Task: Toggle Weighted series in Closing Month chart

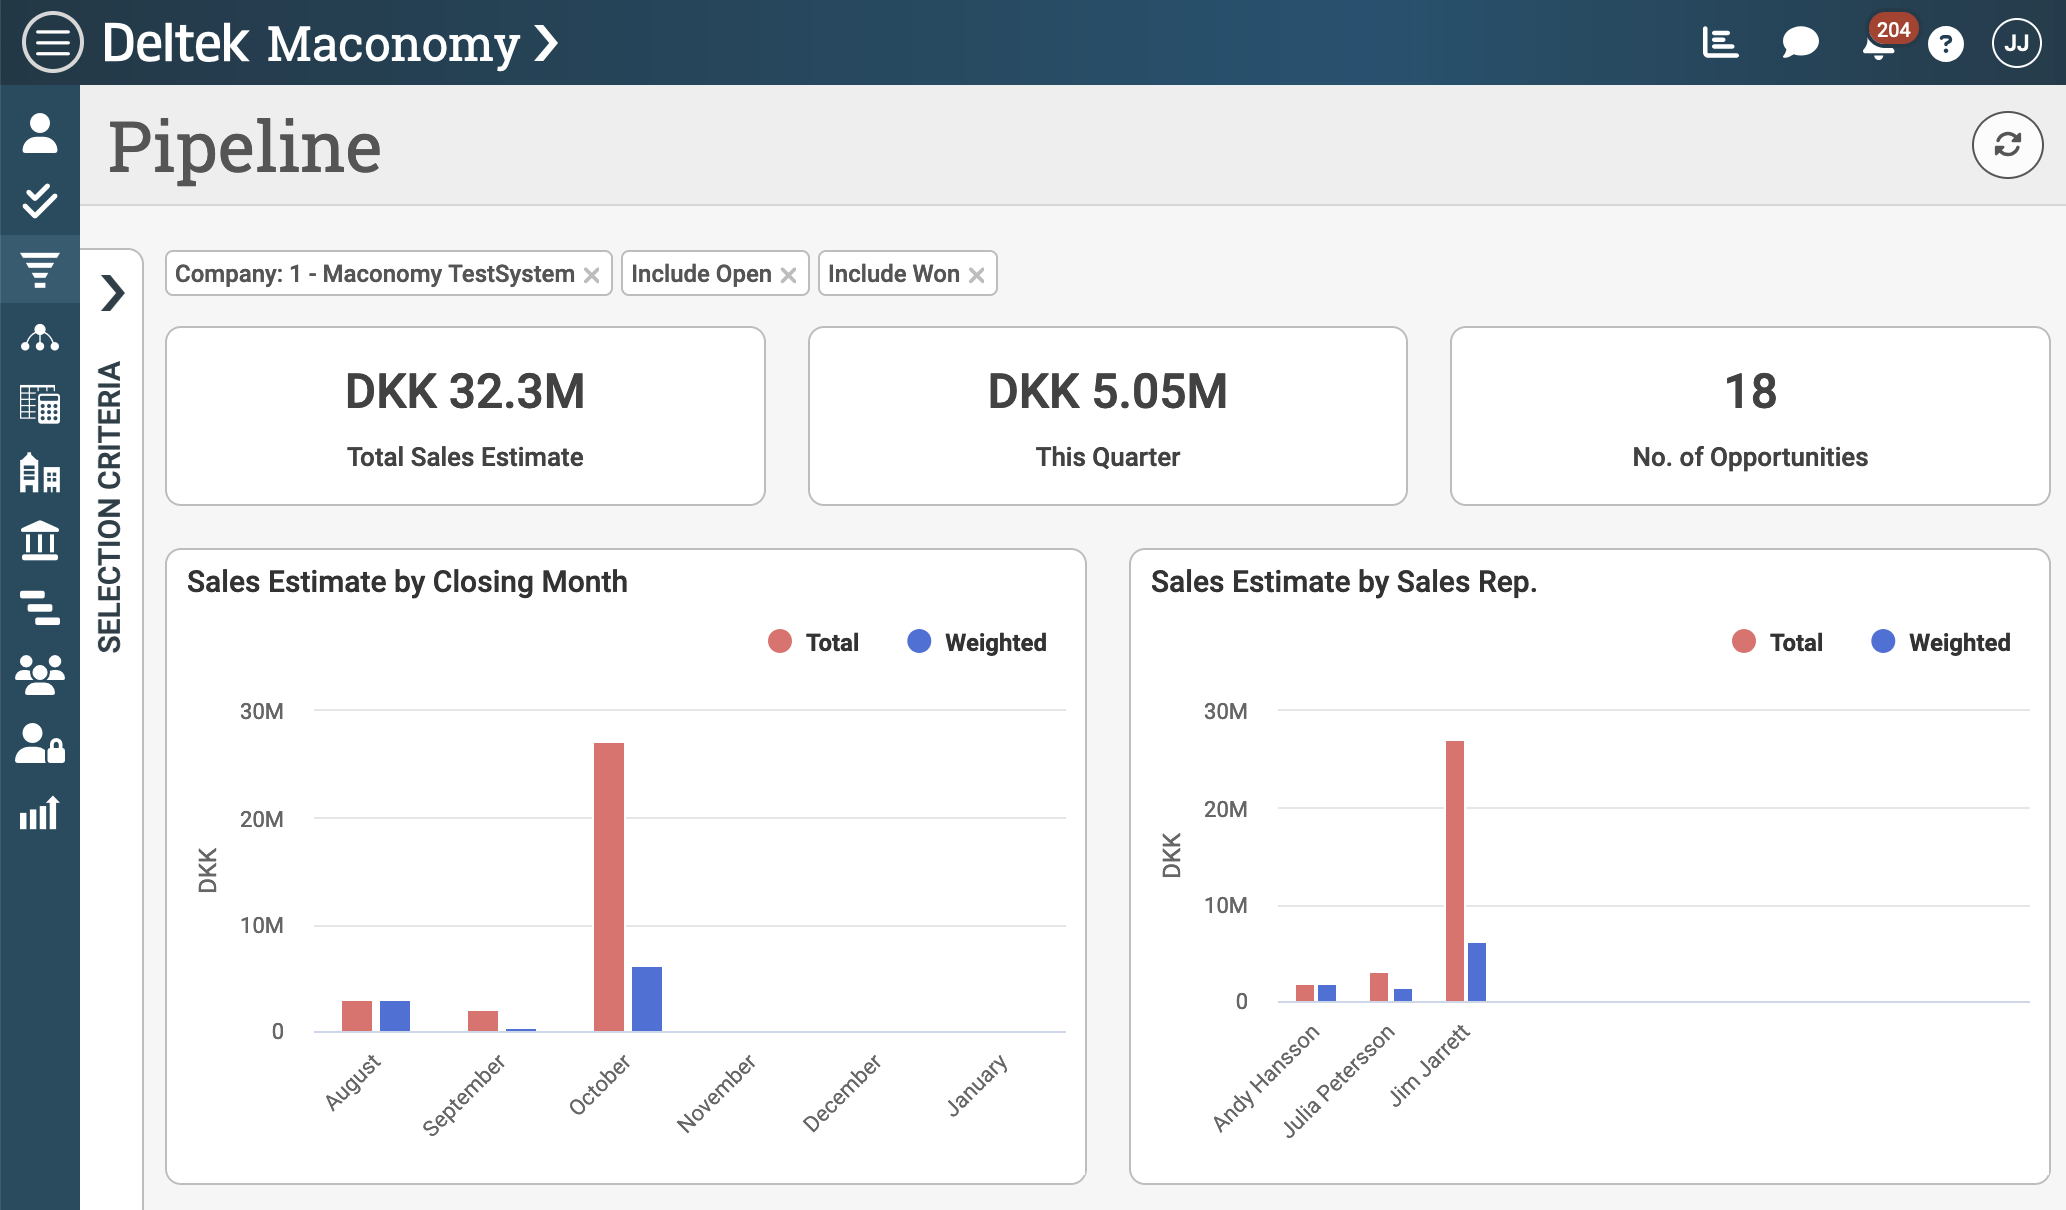Action: point(976,642)
